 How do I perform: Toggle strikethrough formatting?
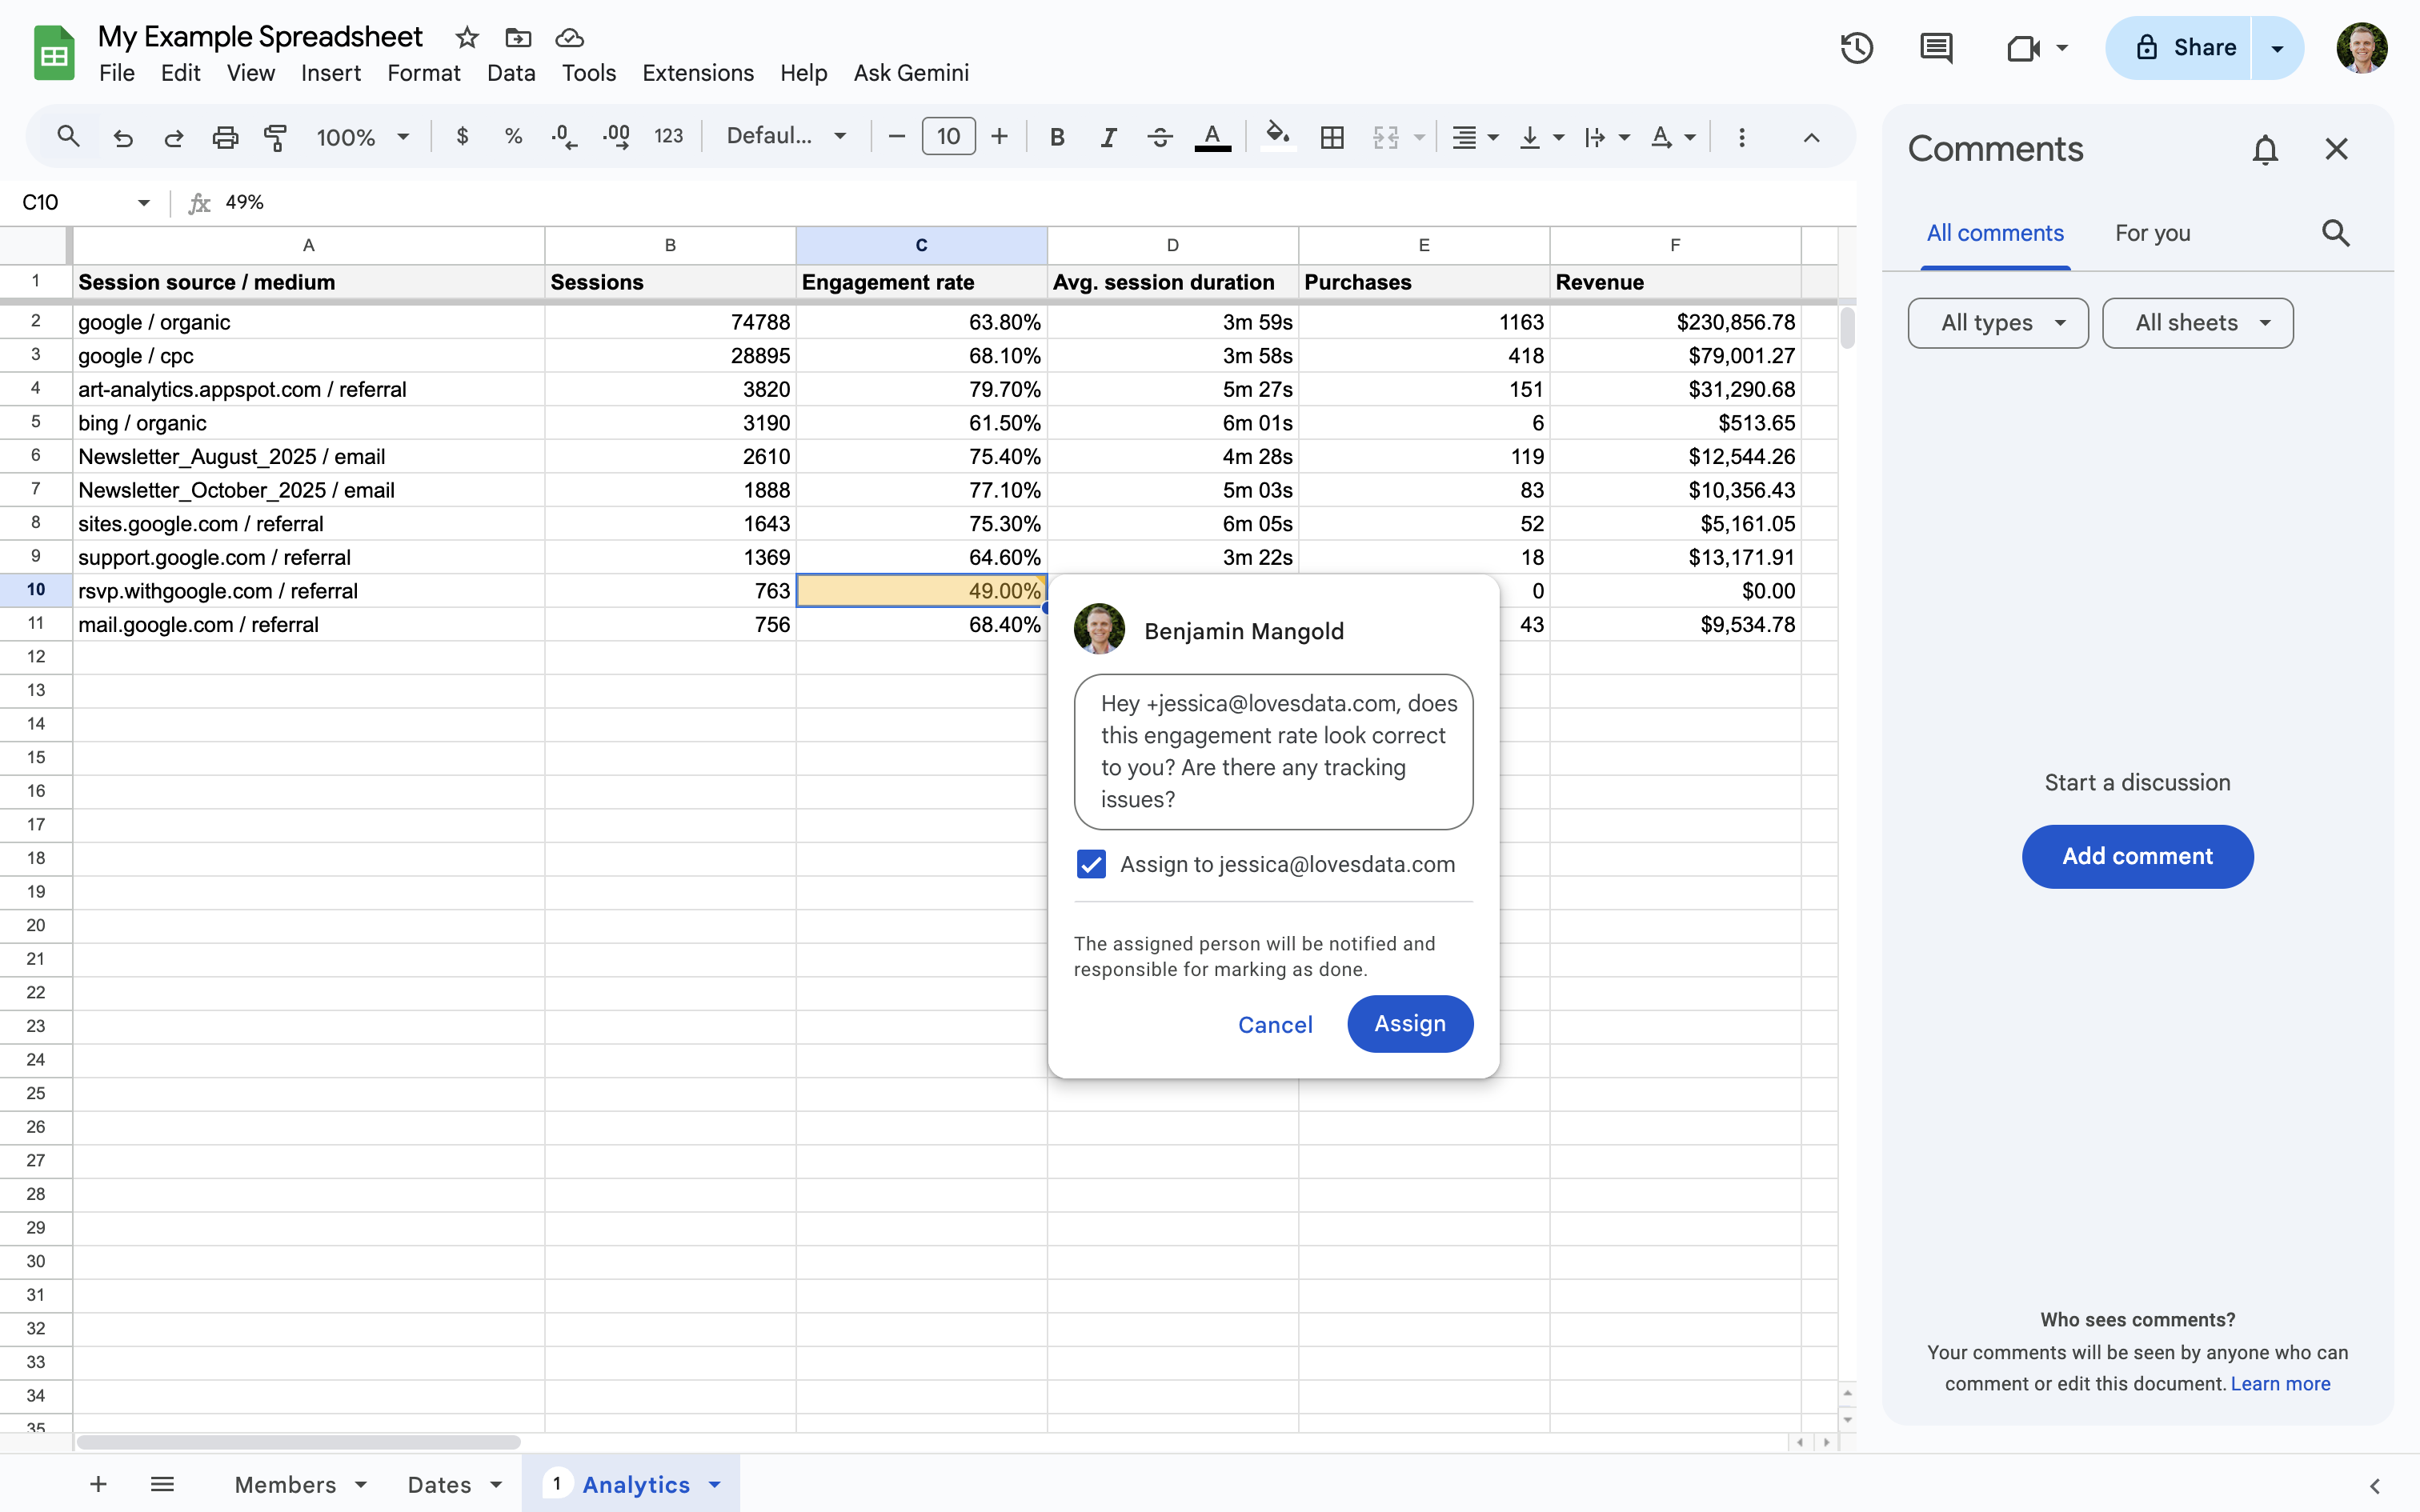point(1159,137)
